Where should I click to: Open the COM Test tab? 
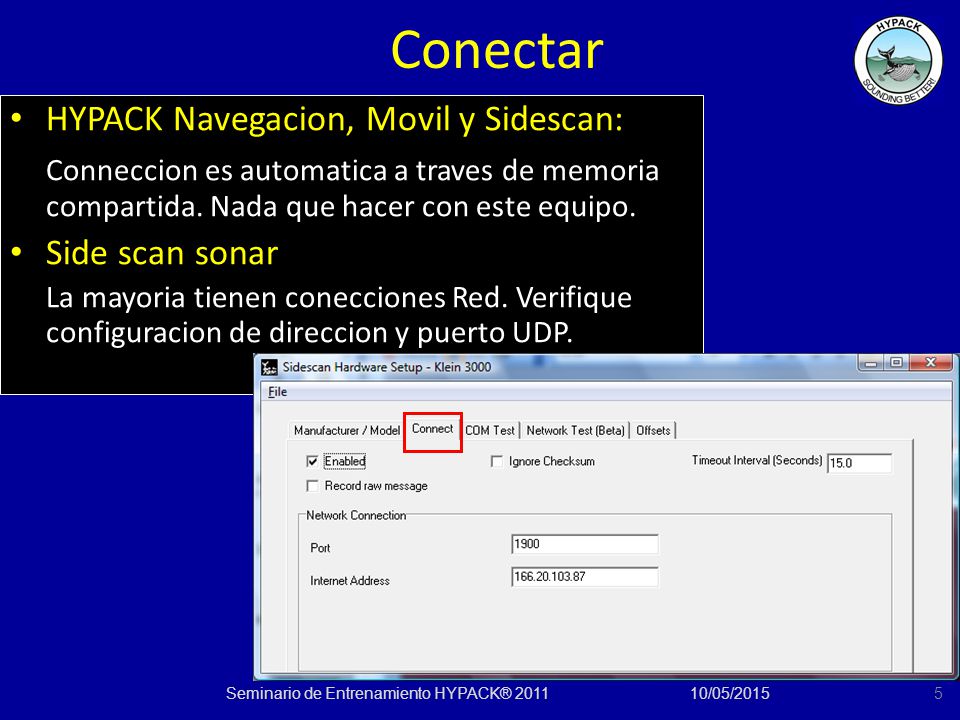(490, 430)
